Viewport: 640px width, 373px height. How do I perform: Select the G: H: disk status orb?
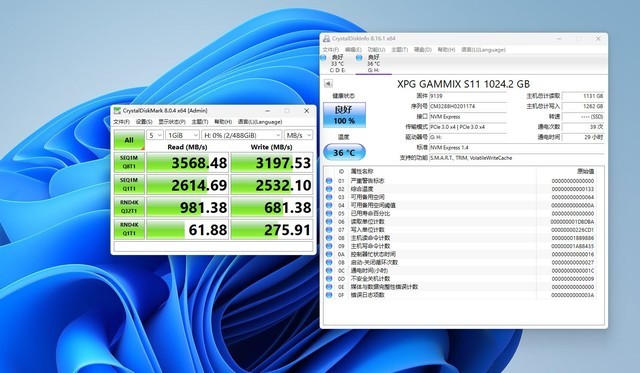click(359, 58)
